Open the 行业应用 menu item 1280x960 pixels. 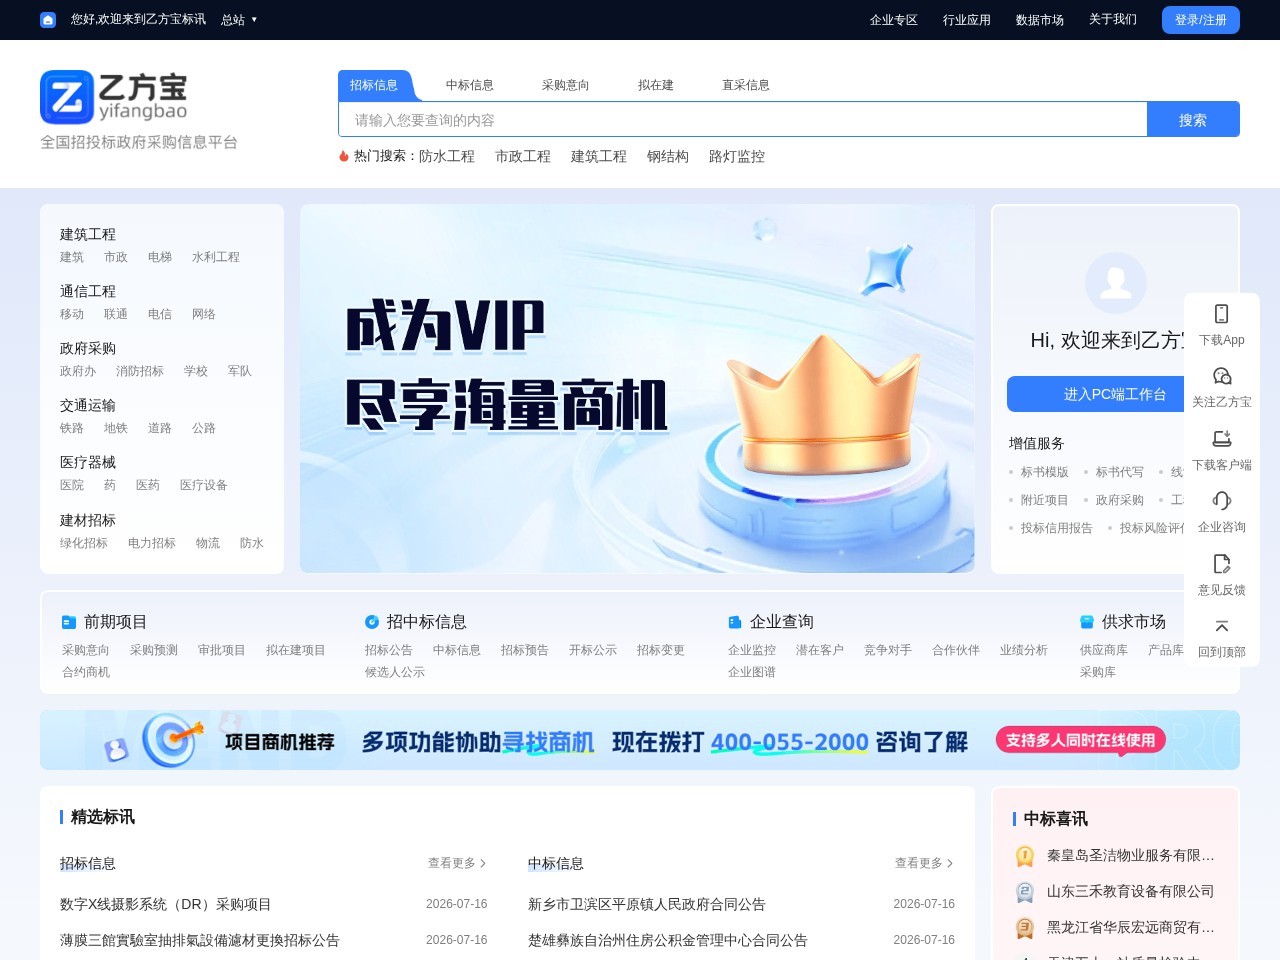[x=967, y=20]
